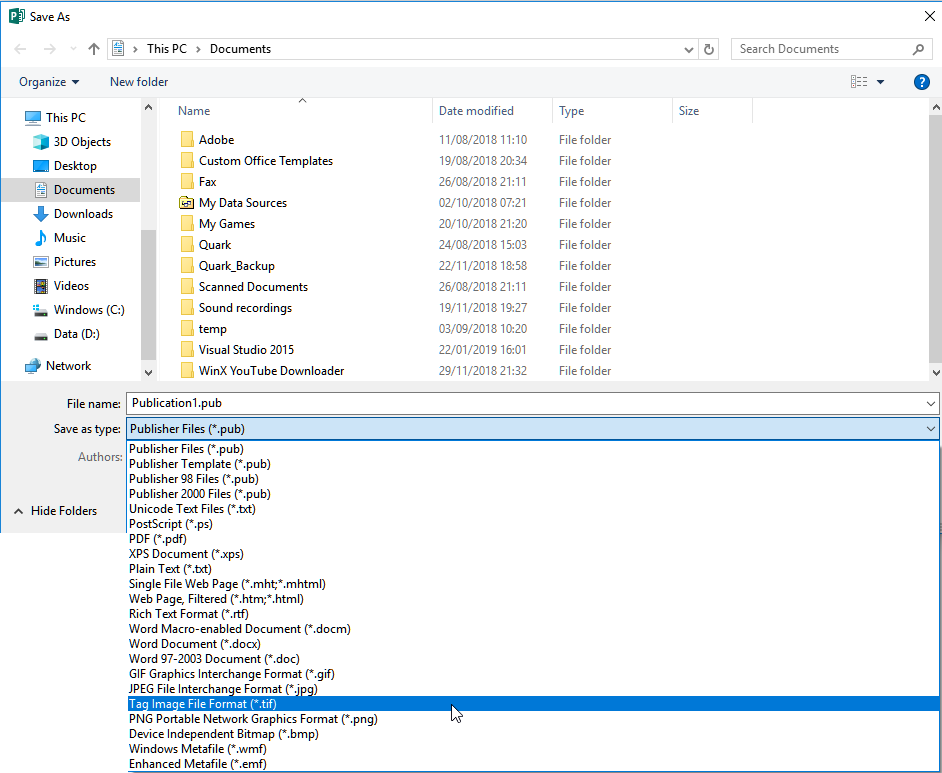The height and width of the screenshot is (773, 942).
Task: Select the temp folder
Action: coord(204,329)
